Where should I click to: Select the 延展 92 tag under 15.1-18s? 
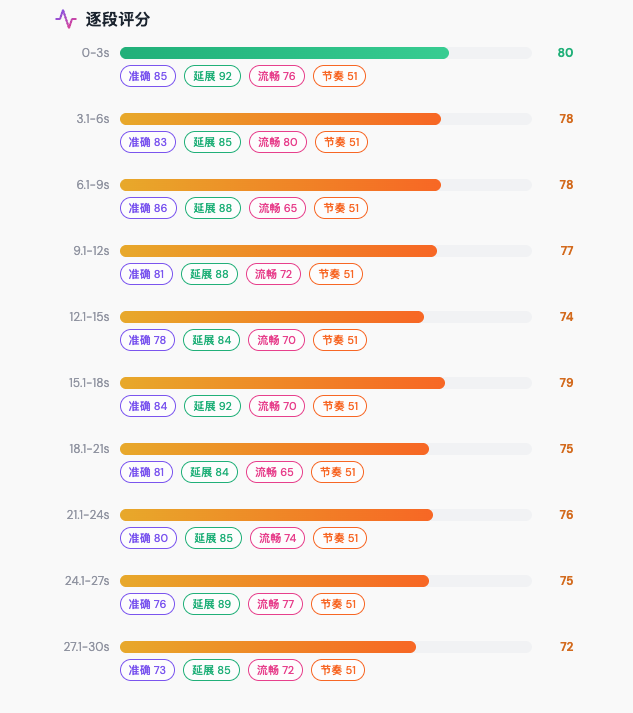[x=212, y=406]
